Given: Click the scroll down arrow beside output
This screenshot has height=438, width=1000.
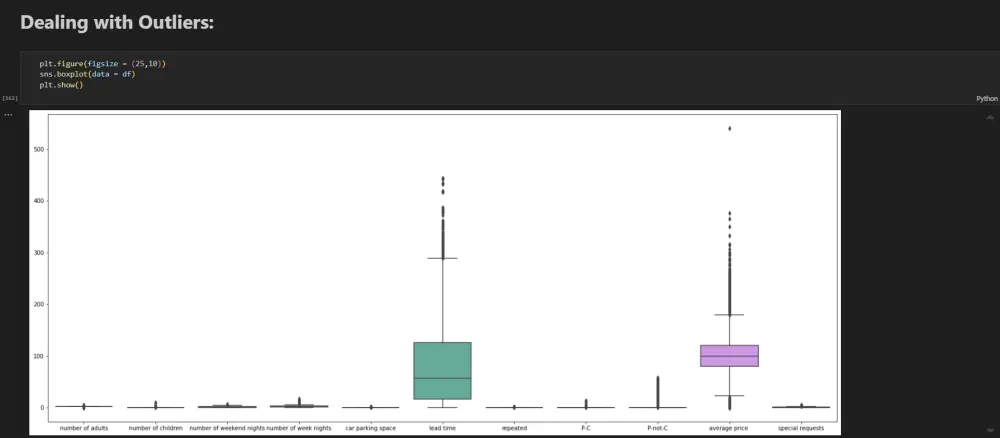Looking at the screenshot, I should point(990,430).
